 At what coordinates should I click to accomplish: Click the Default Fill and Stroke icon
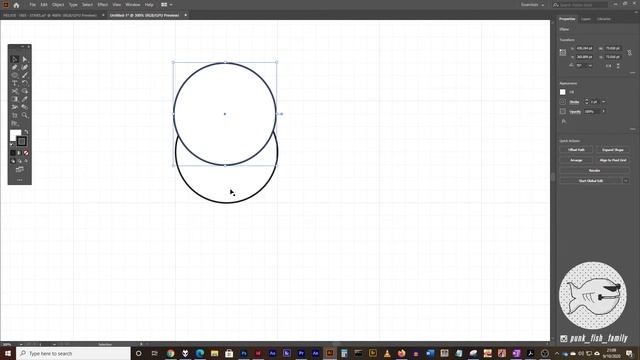(x=12, y=144)
